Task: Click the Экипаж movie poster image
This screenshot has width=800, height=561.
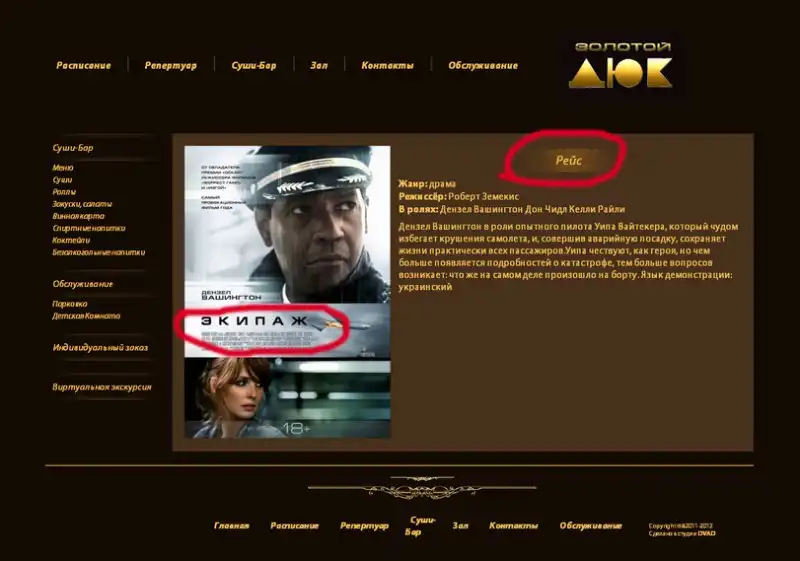Action: pos(287,292)
